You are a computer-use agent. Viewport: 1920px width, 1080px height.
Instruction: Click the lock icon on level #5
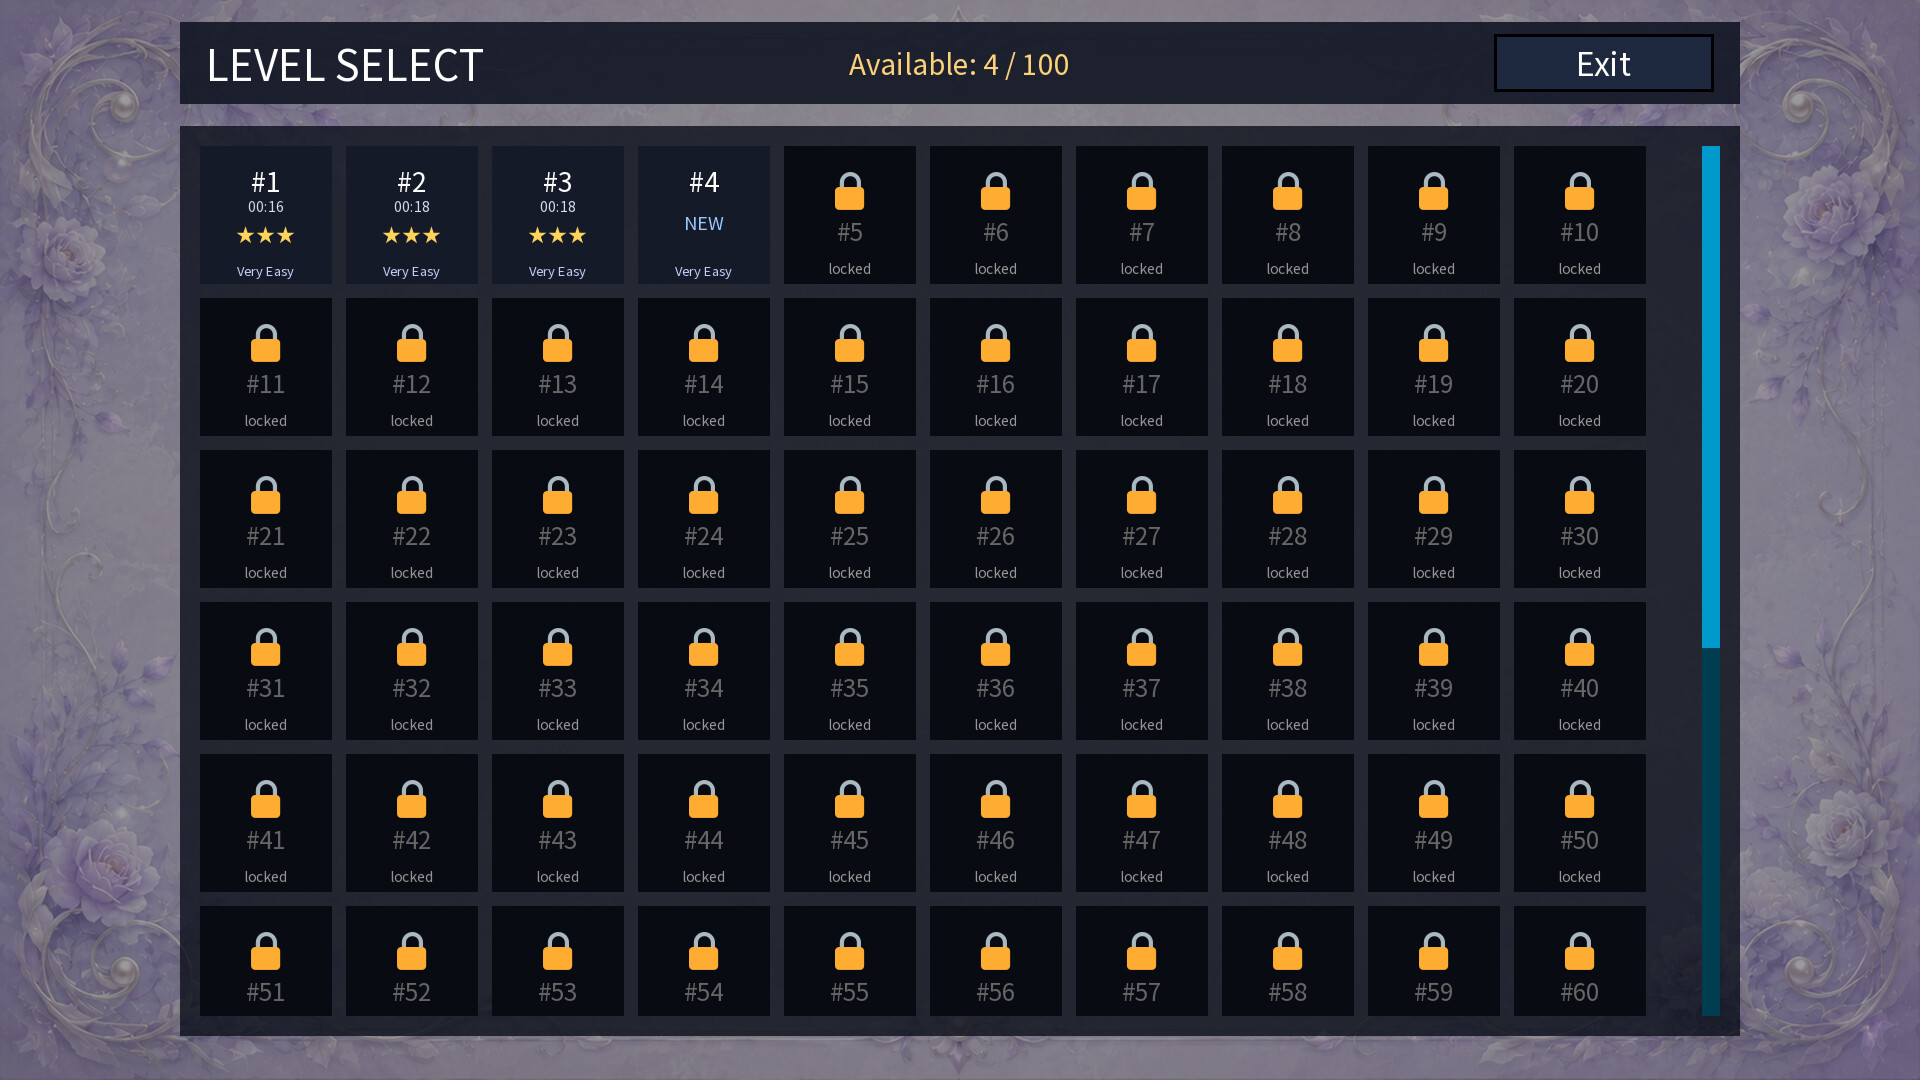(x=850, y=191)
